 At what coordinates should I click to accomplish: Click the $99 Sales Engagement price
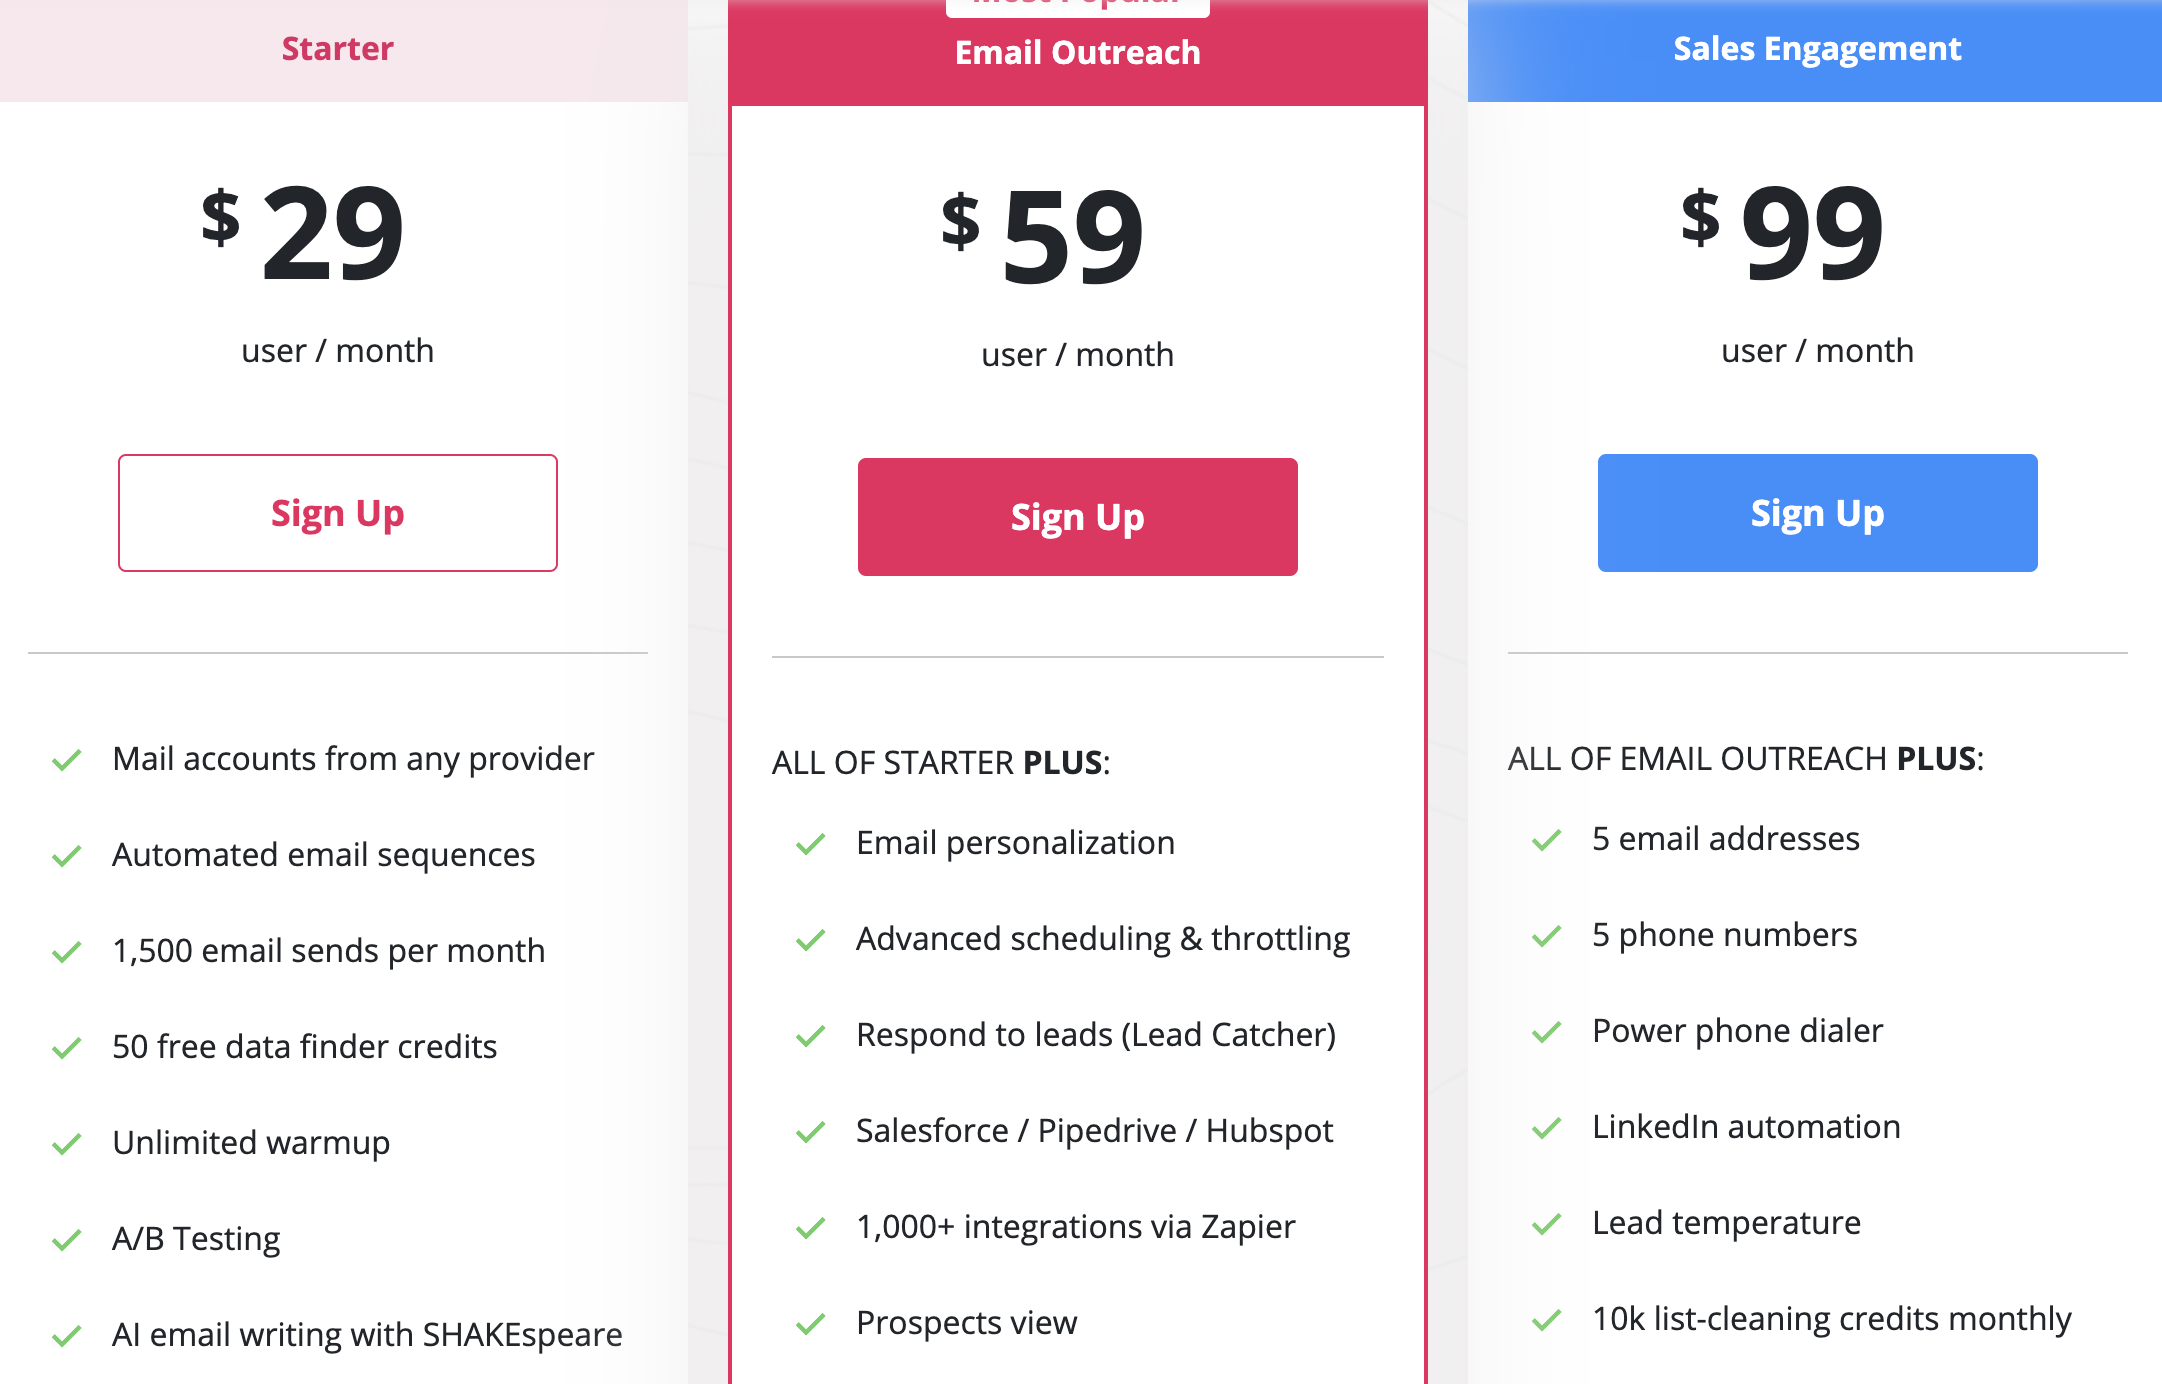point(1783,234)
